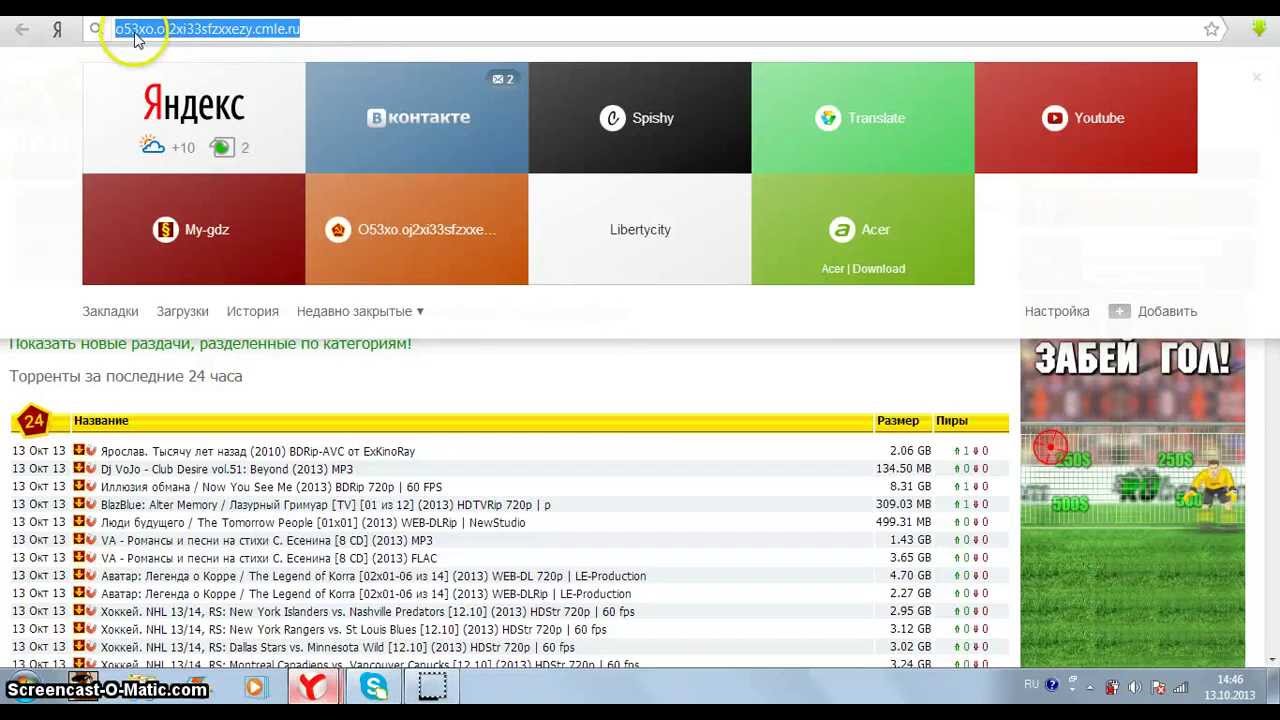The width and height of the screenshot is (1280, 720).
Task: Click the red 24 badge icon
Action: coord(33,421)
